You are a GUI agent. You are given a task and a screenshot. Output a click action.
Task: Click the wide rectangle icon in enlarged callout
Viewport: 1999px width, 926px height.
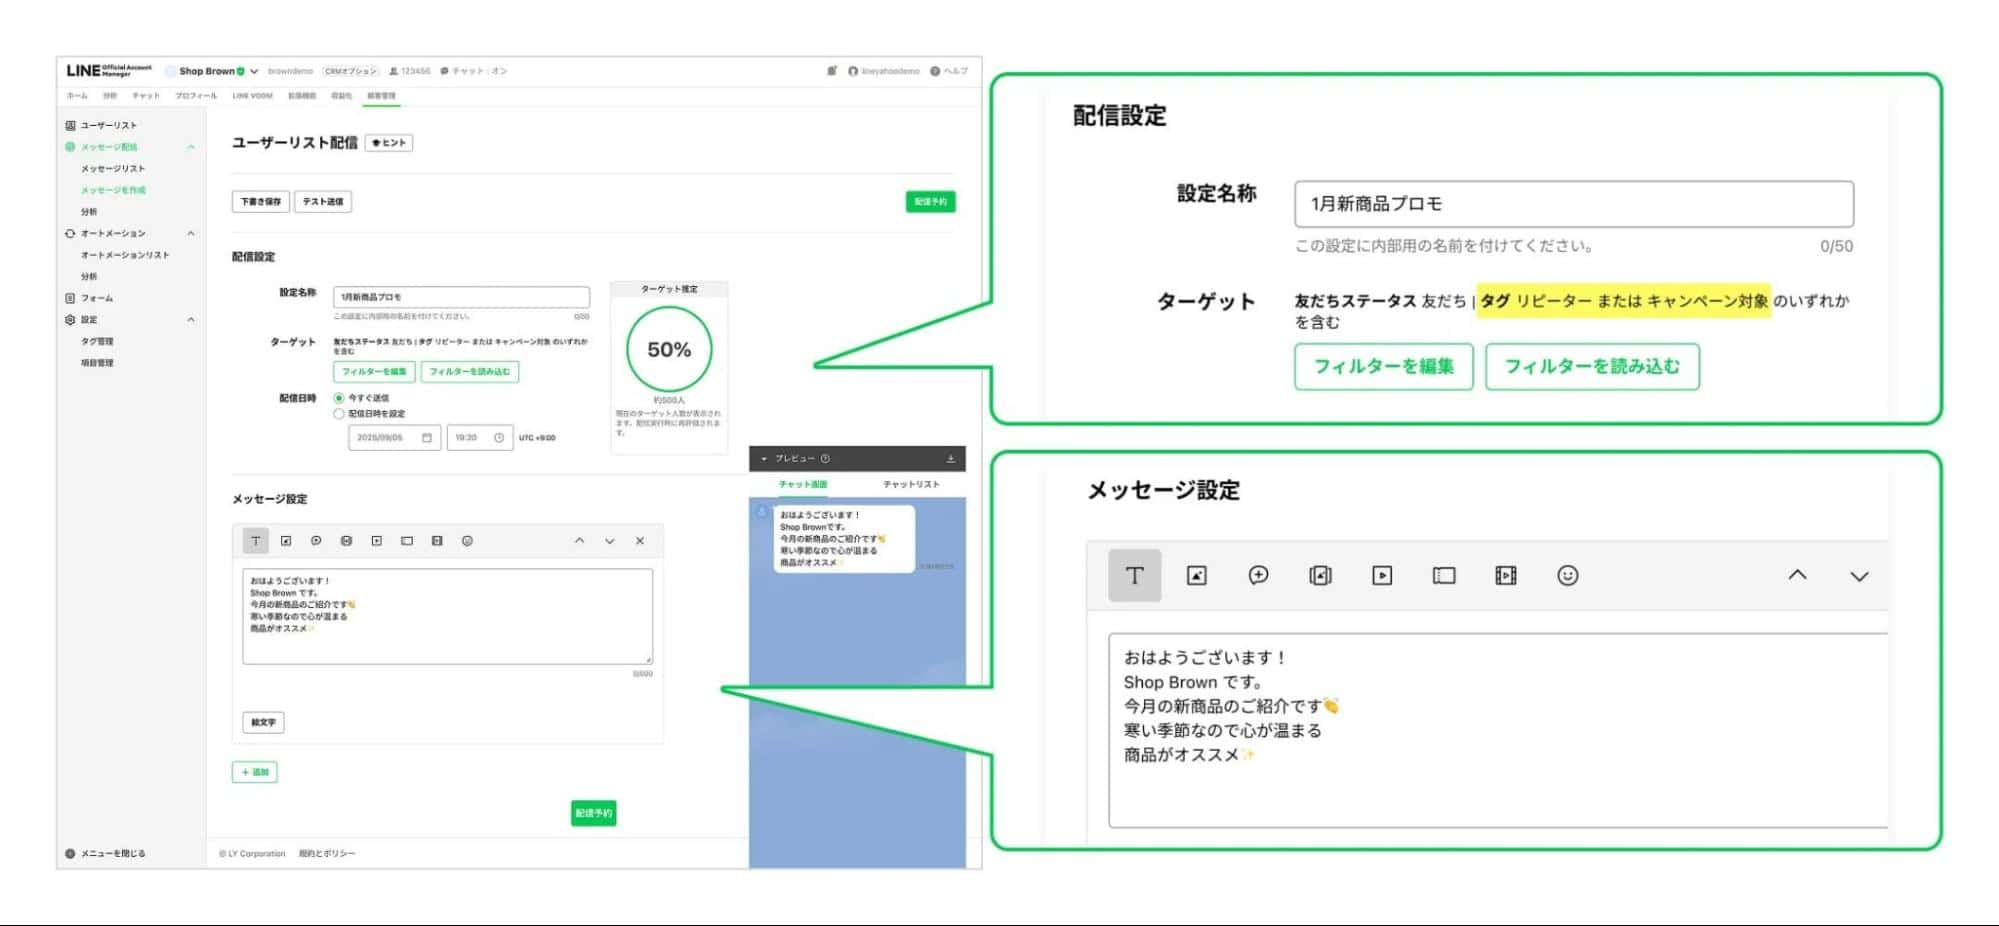1444,575
